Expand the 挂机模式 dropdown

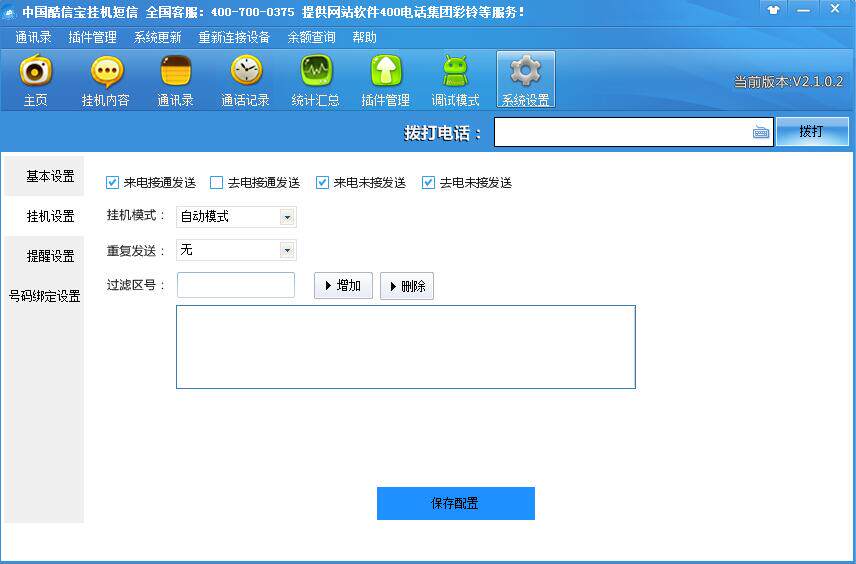pos(287,217)
